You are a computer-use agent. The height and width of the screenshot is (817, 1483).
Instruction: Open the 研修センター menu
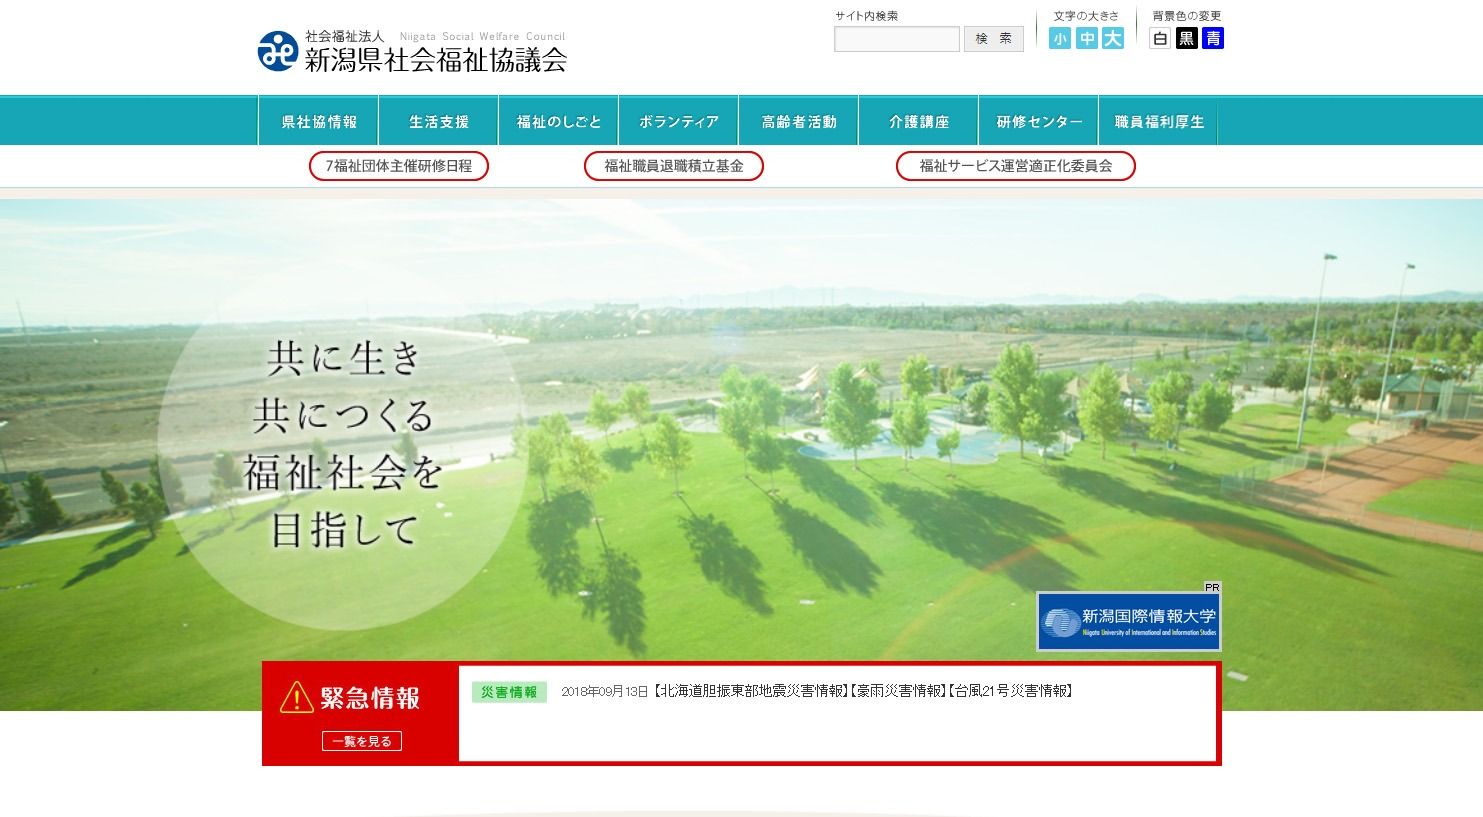click(x=1037, y=120)
